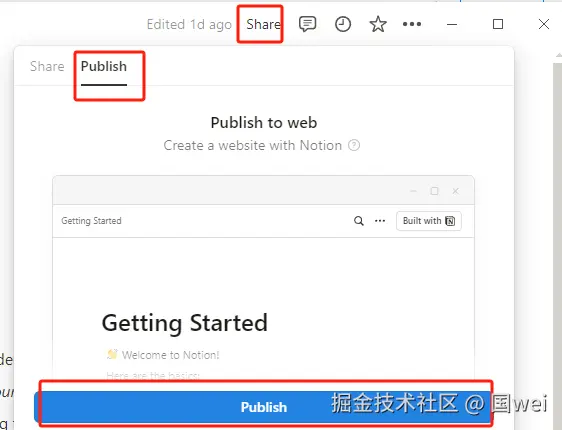This screenshot has height=430, width=562.
Task: Click Create a website with Notion text
Action: (253, 145)
